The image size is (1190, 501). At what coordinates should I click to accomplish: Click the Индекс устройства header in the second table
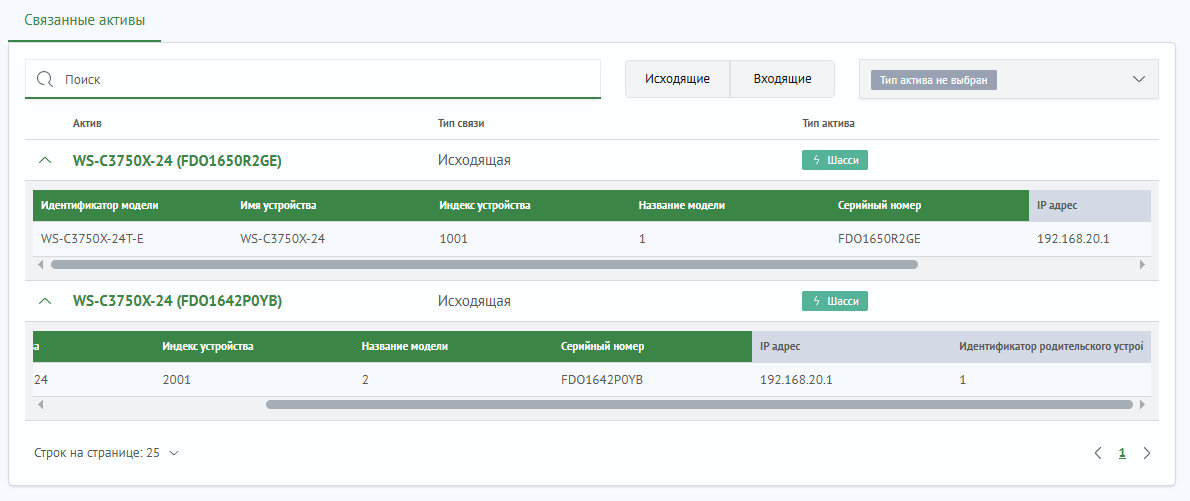pyautogui.click(x=208, y=347)
